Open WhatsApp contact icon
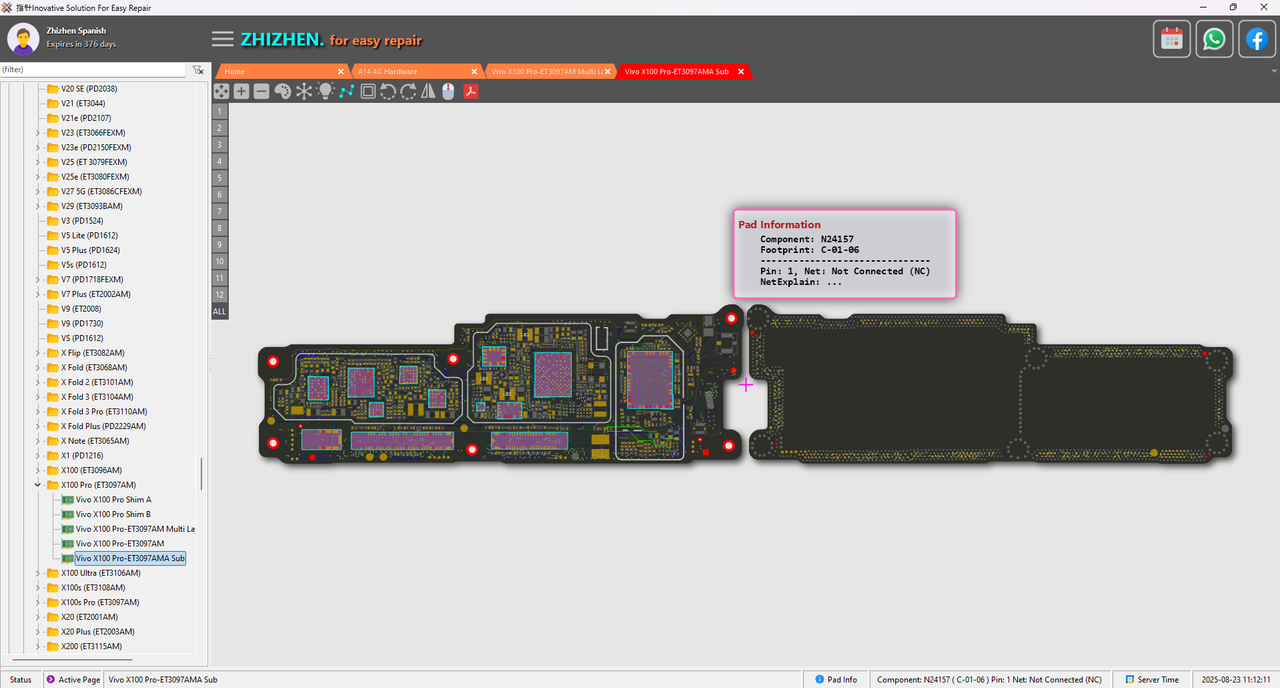Viewport: 1280px width, 688px height. 1214,39
